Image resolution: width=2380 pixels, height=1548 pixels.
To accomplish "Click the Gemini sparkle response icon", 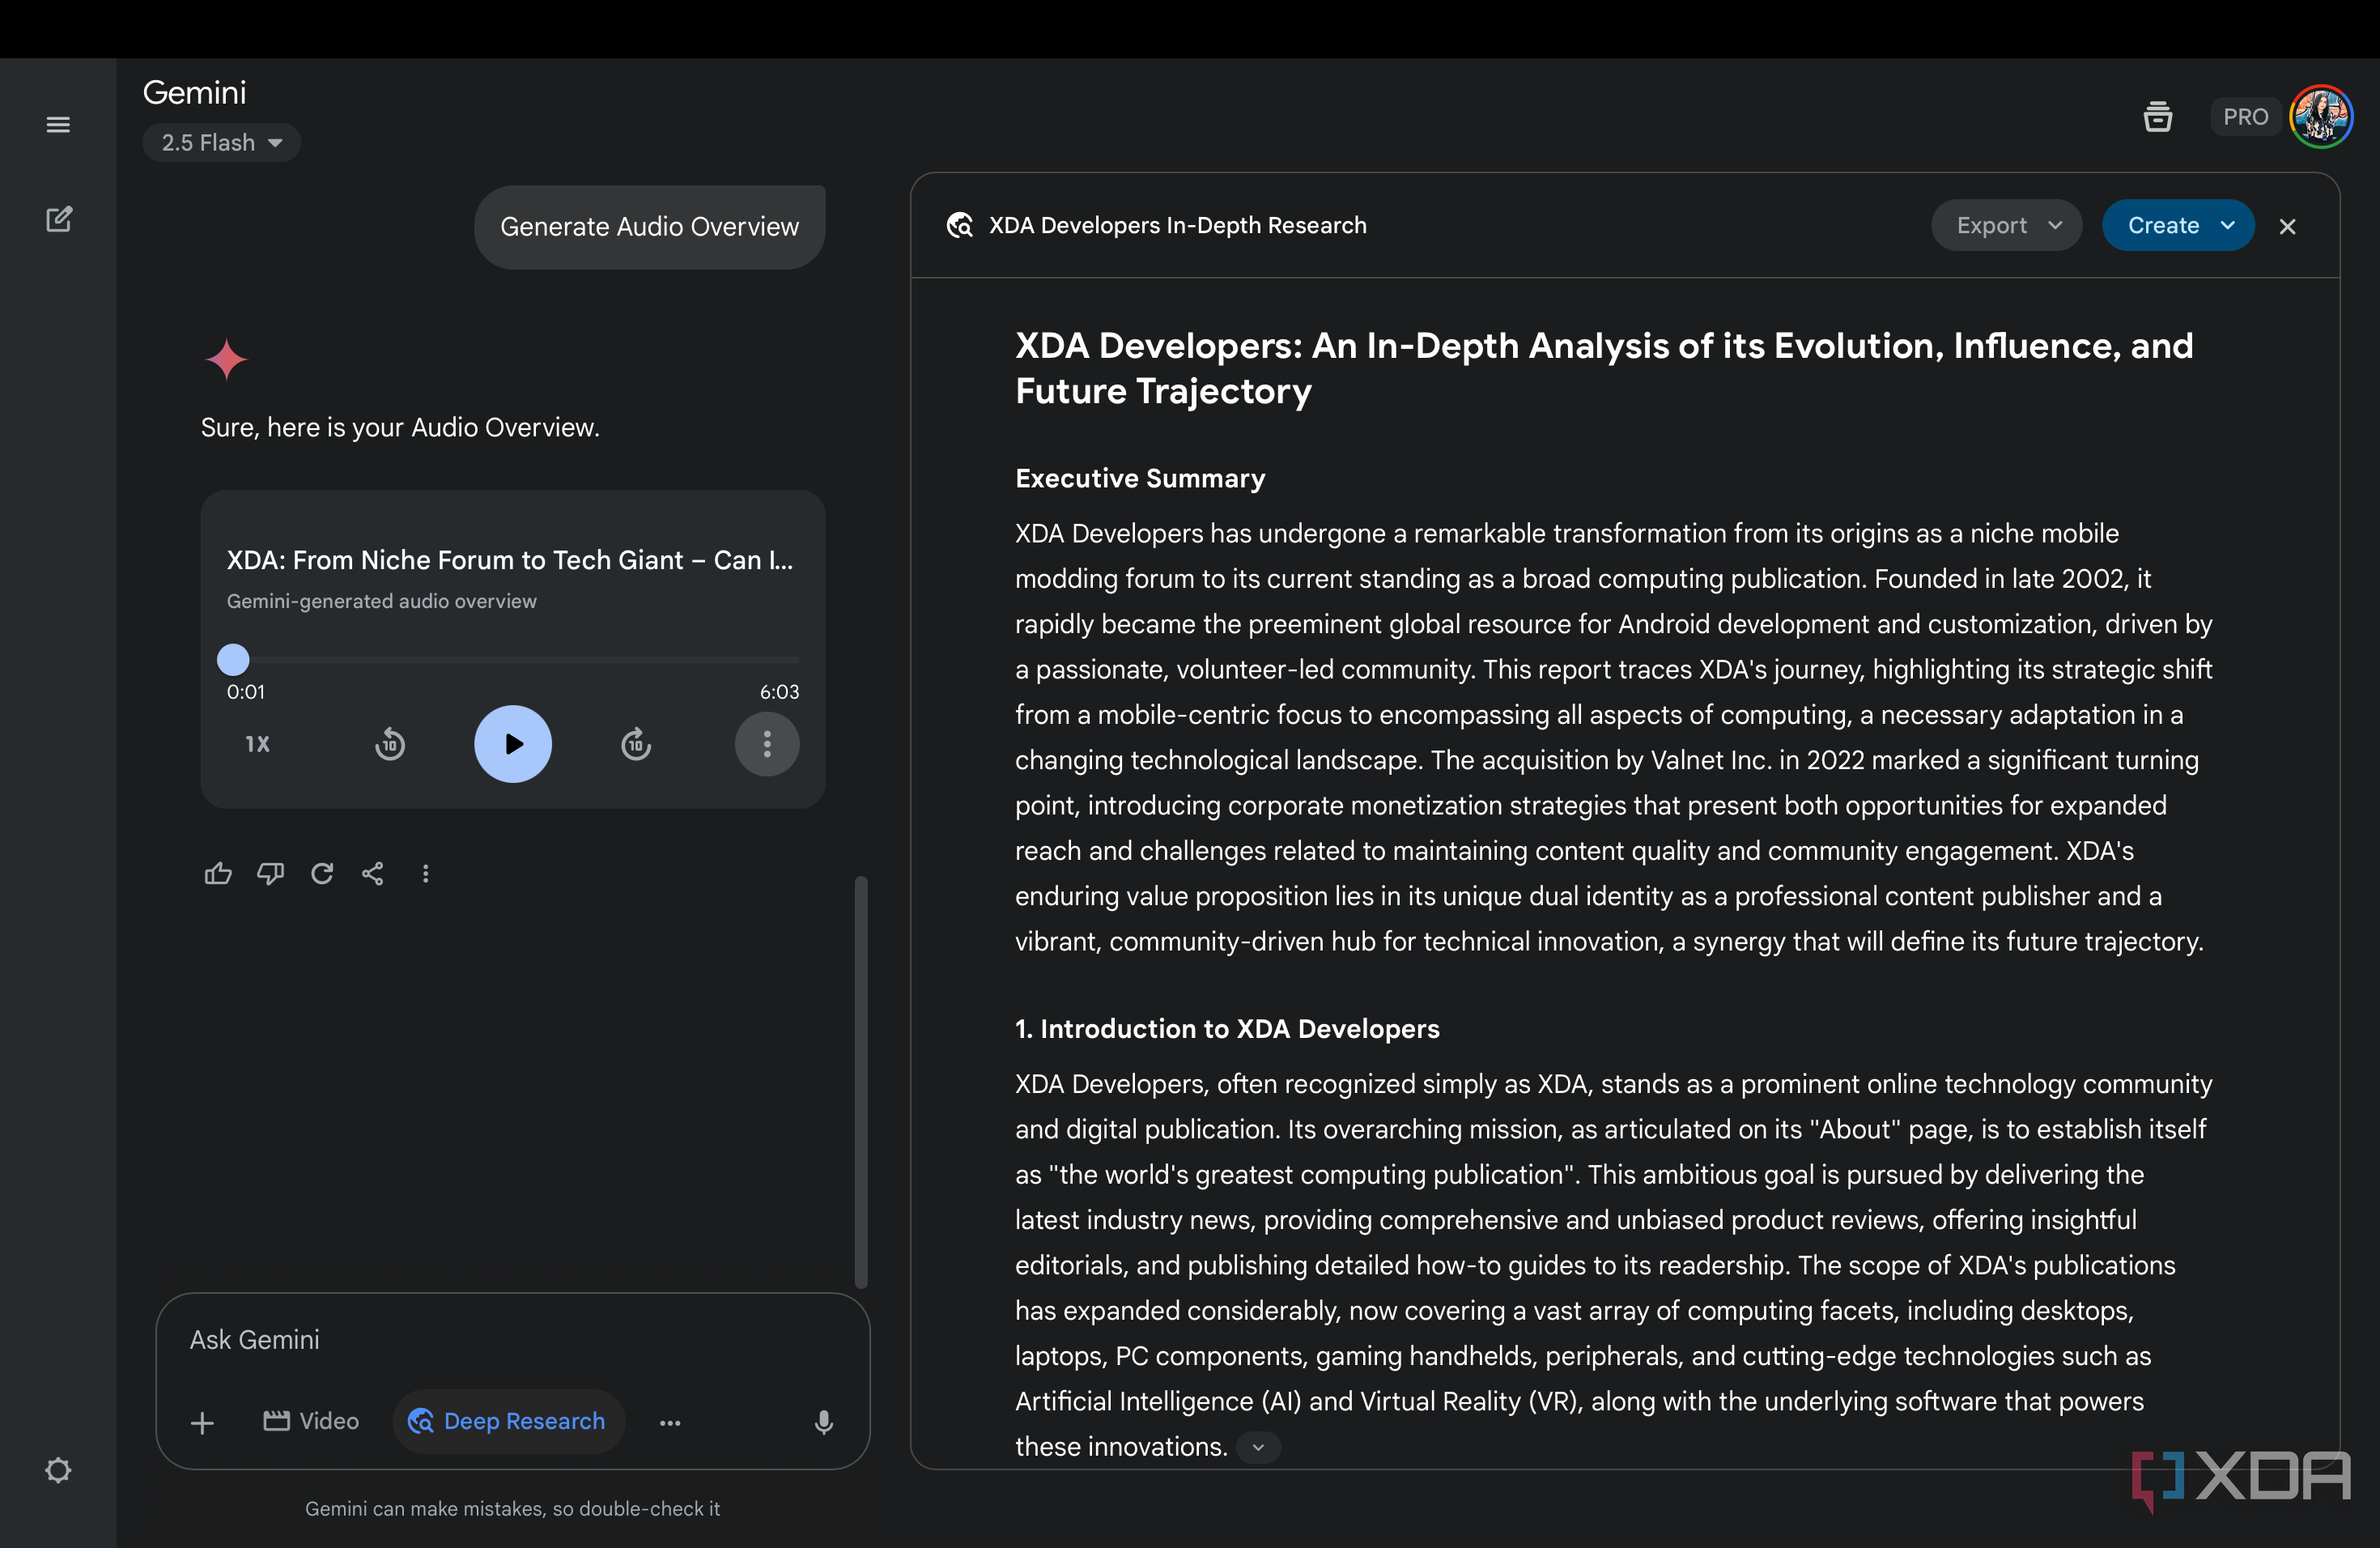I will [227, 360].
